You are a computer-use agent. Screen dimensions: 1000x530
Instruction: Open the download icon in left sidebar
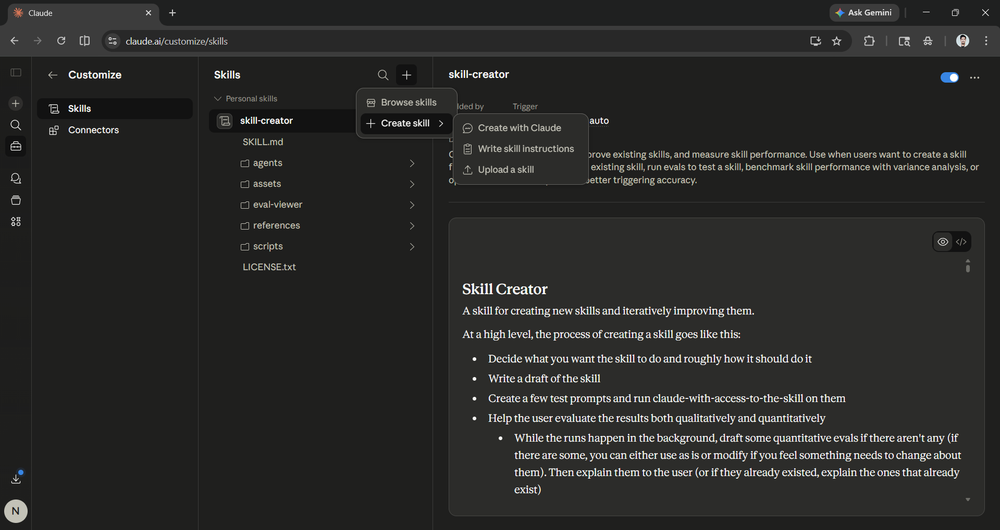click(16, 479)
